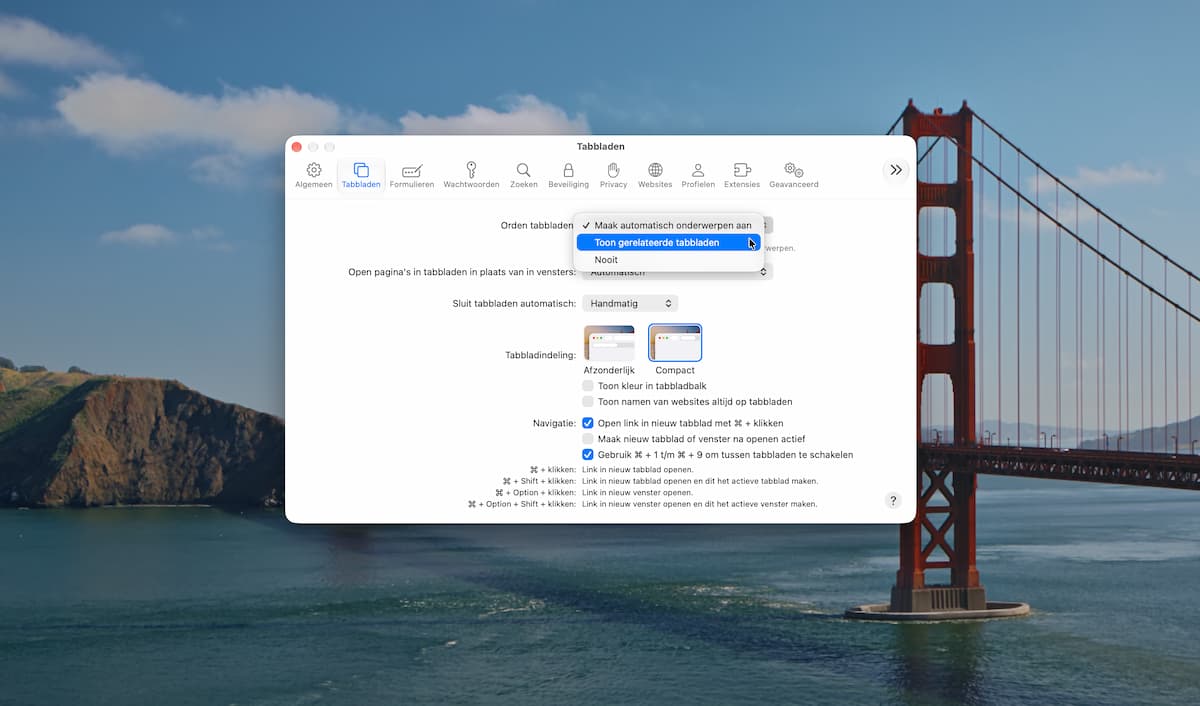Pick 'Nooit' from the popup menu
The width and height of the screenshot is (1200, 706).
669,260
